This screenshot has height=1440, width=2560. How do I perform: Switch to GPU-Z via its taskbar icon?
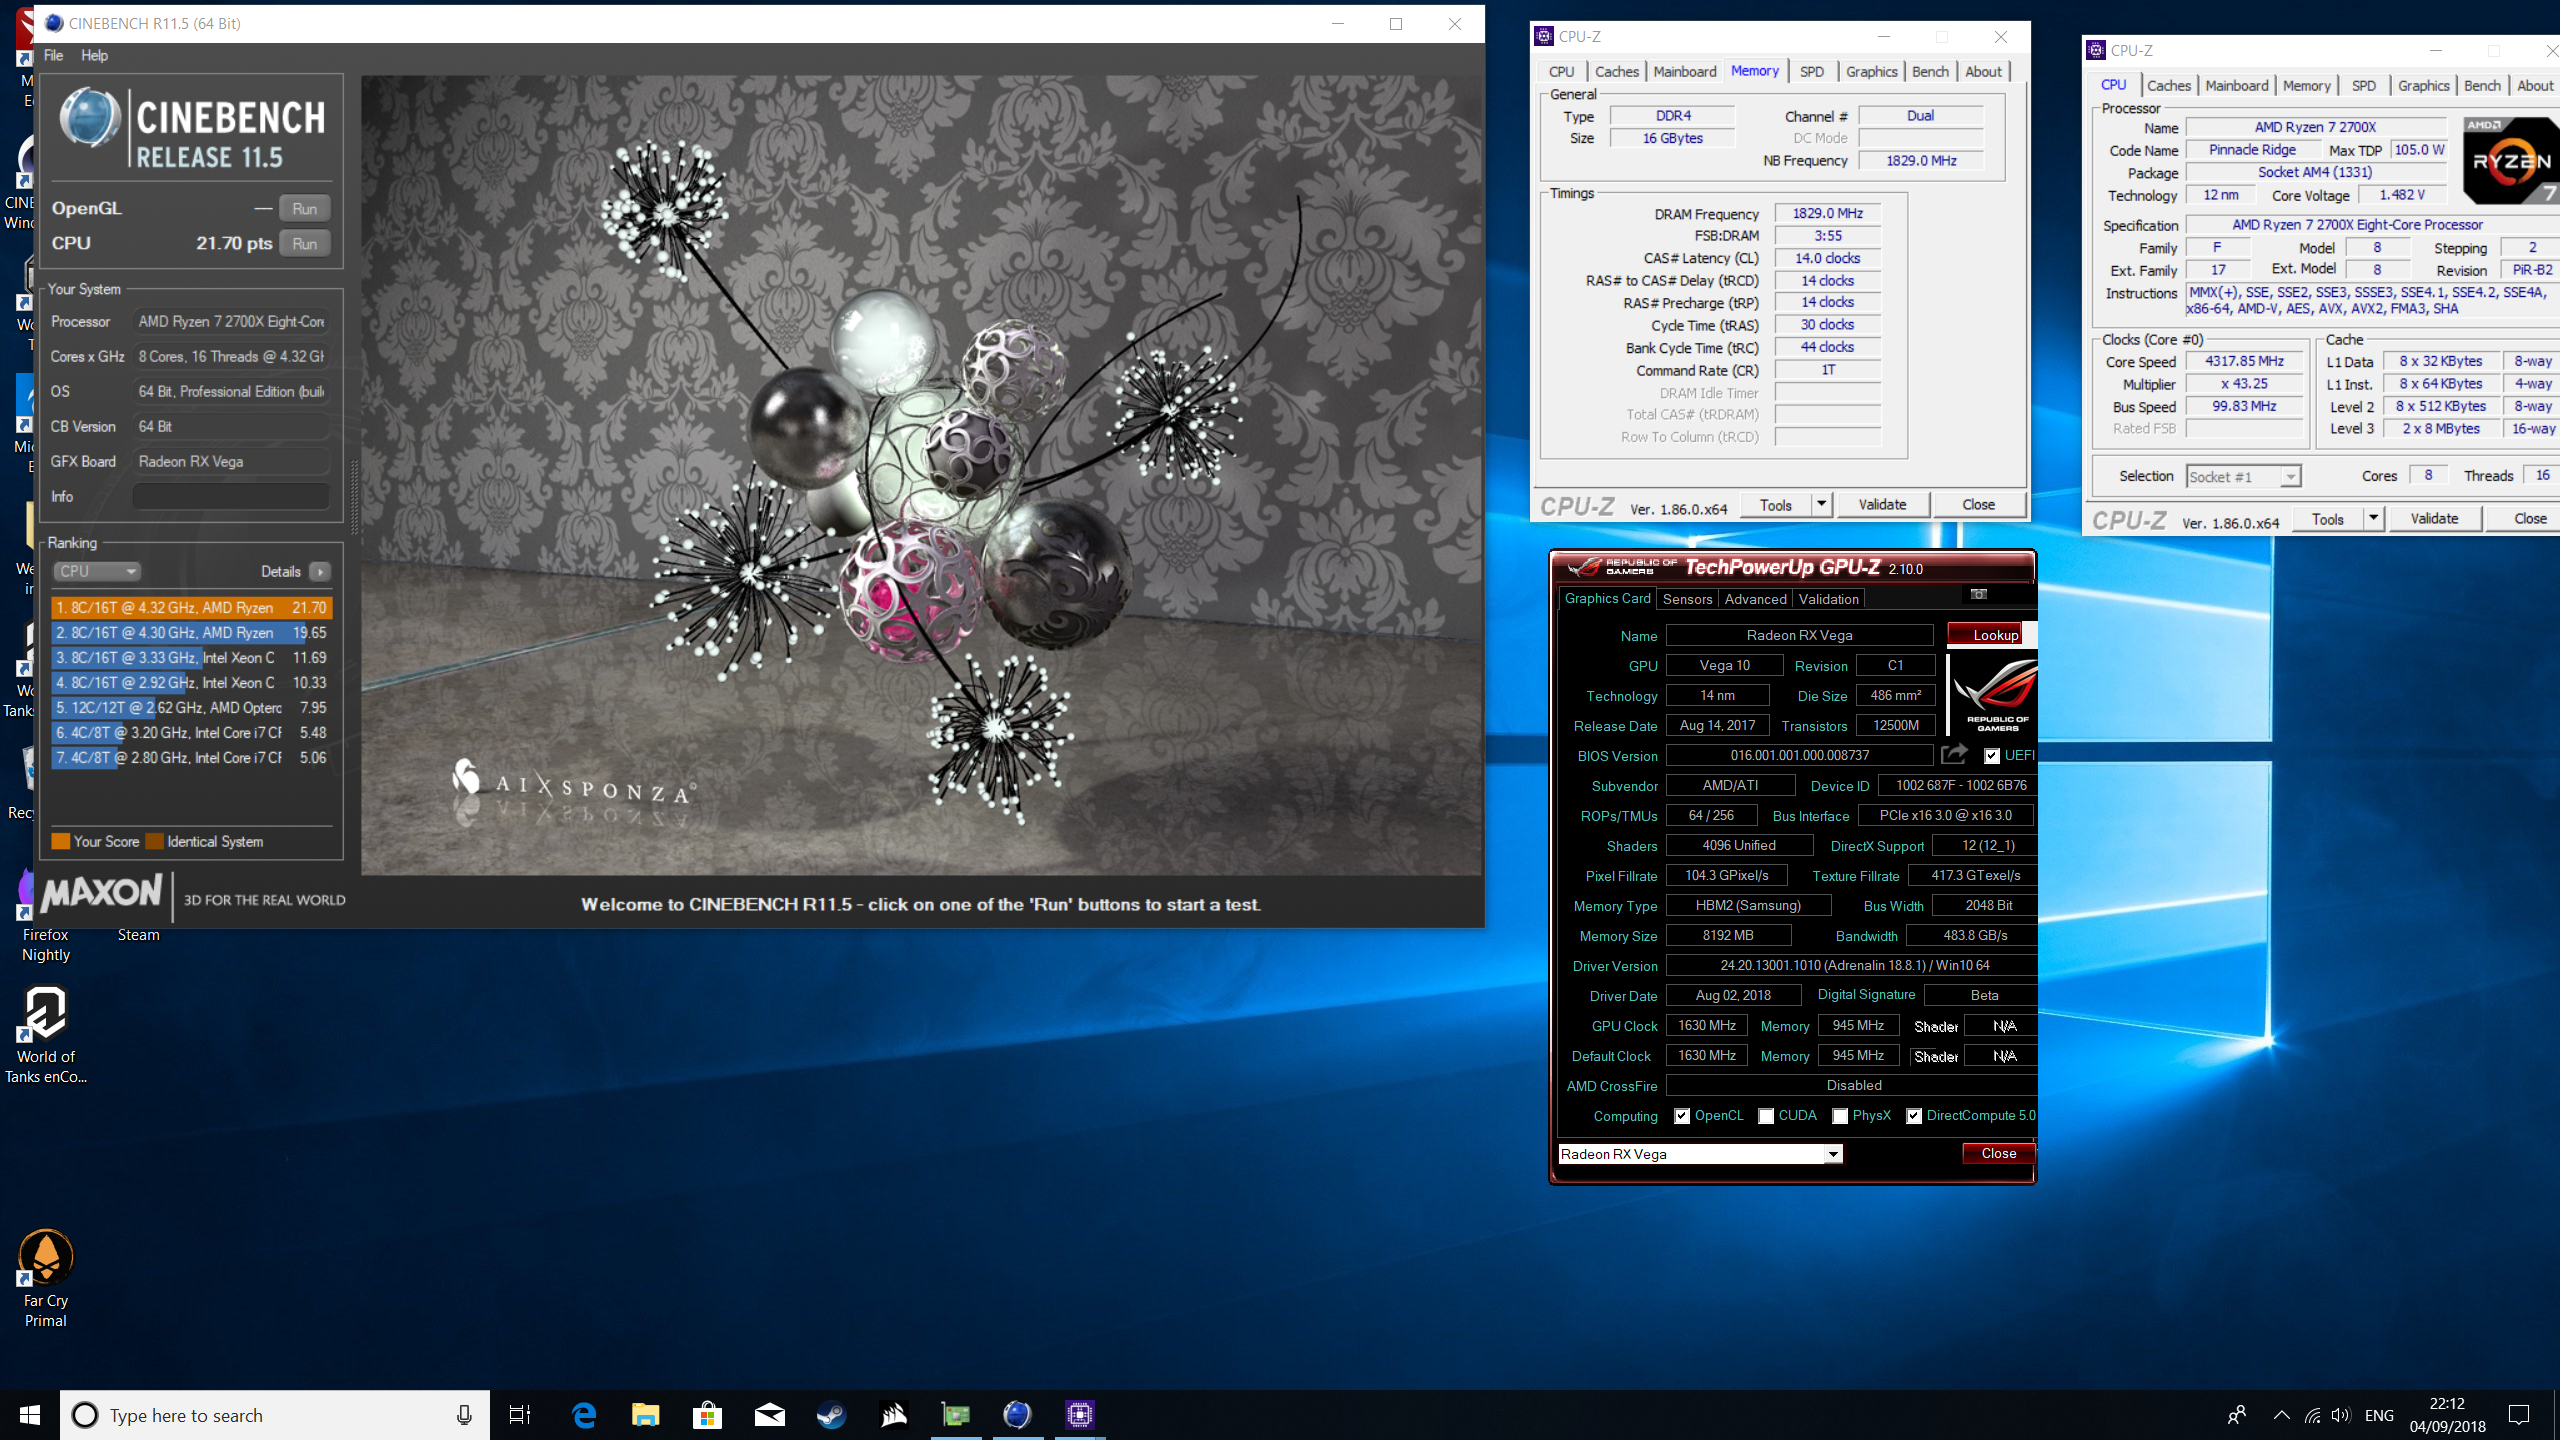(956, 1415)
